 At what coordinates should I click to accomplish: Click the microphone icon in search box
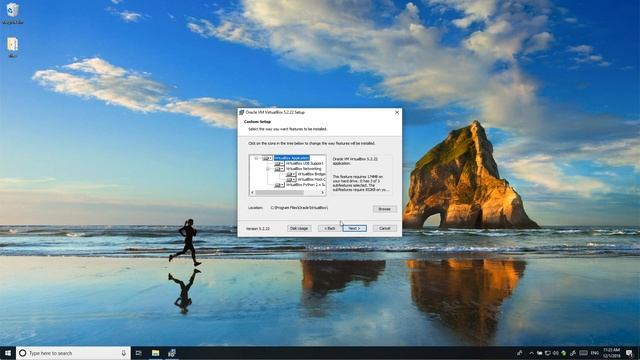click(124, 353)
